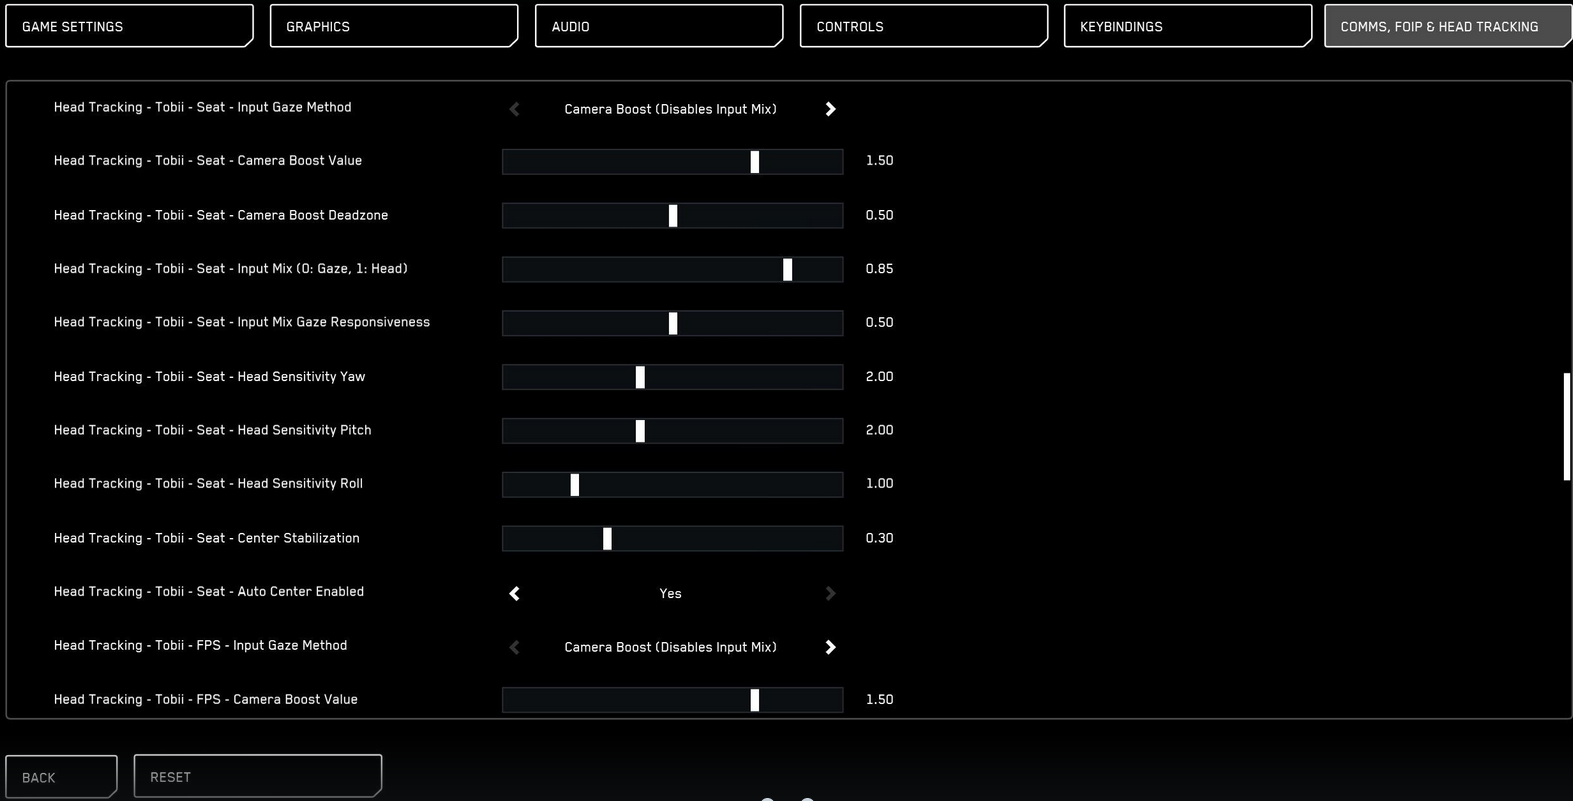Screen dimensions: 1573x801
Task: Click right arrow for FPS Input Gaze Method
Action: (x=830, y=647)
